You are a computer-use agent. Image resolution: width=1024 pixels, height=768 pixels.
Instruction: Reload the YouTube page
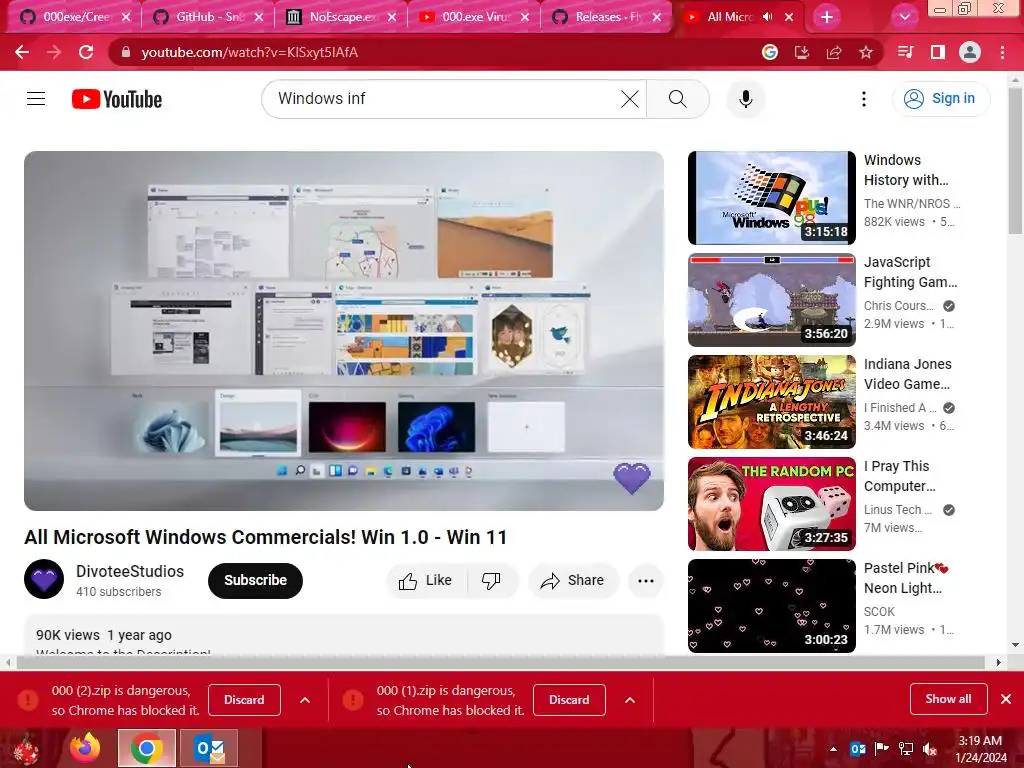tap(86, 52)
